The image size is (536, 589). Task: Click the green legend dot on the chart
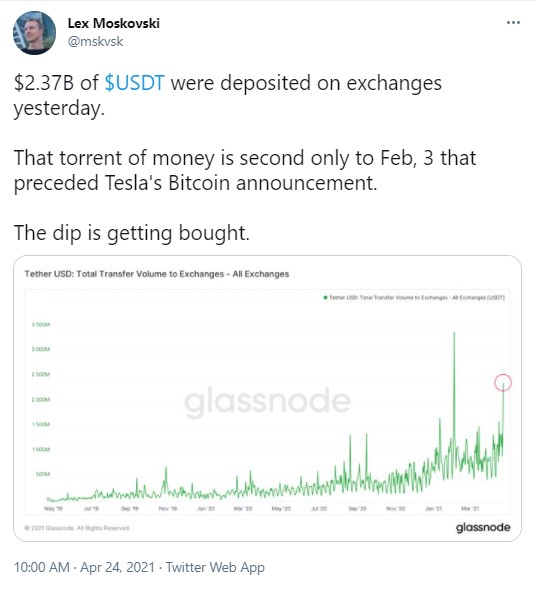click(x=325, y=298)
